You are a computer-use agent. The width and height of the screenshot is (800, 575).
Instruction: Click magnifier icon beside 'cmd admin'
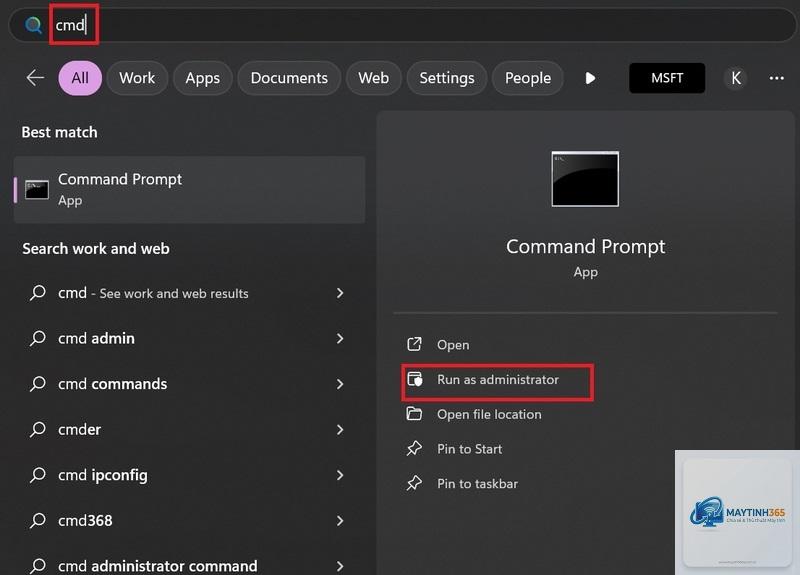click(x=37, y=338)
